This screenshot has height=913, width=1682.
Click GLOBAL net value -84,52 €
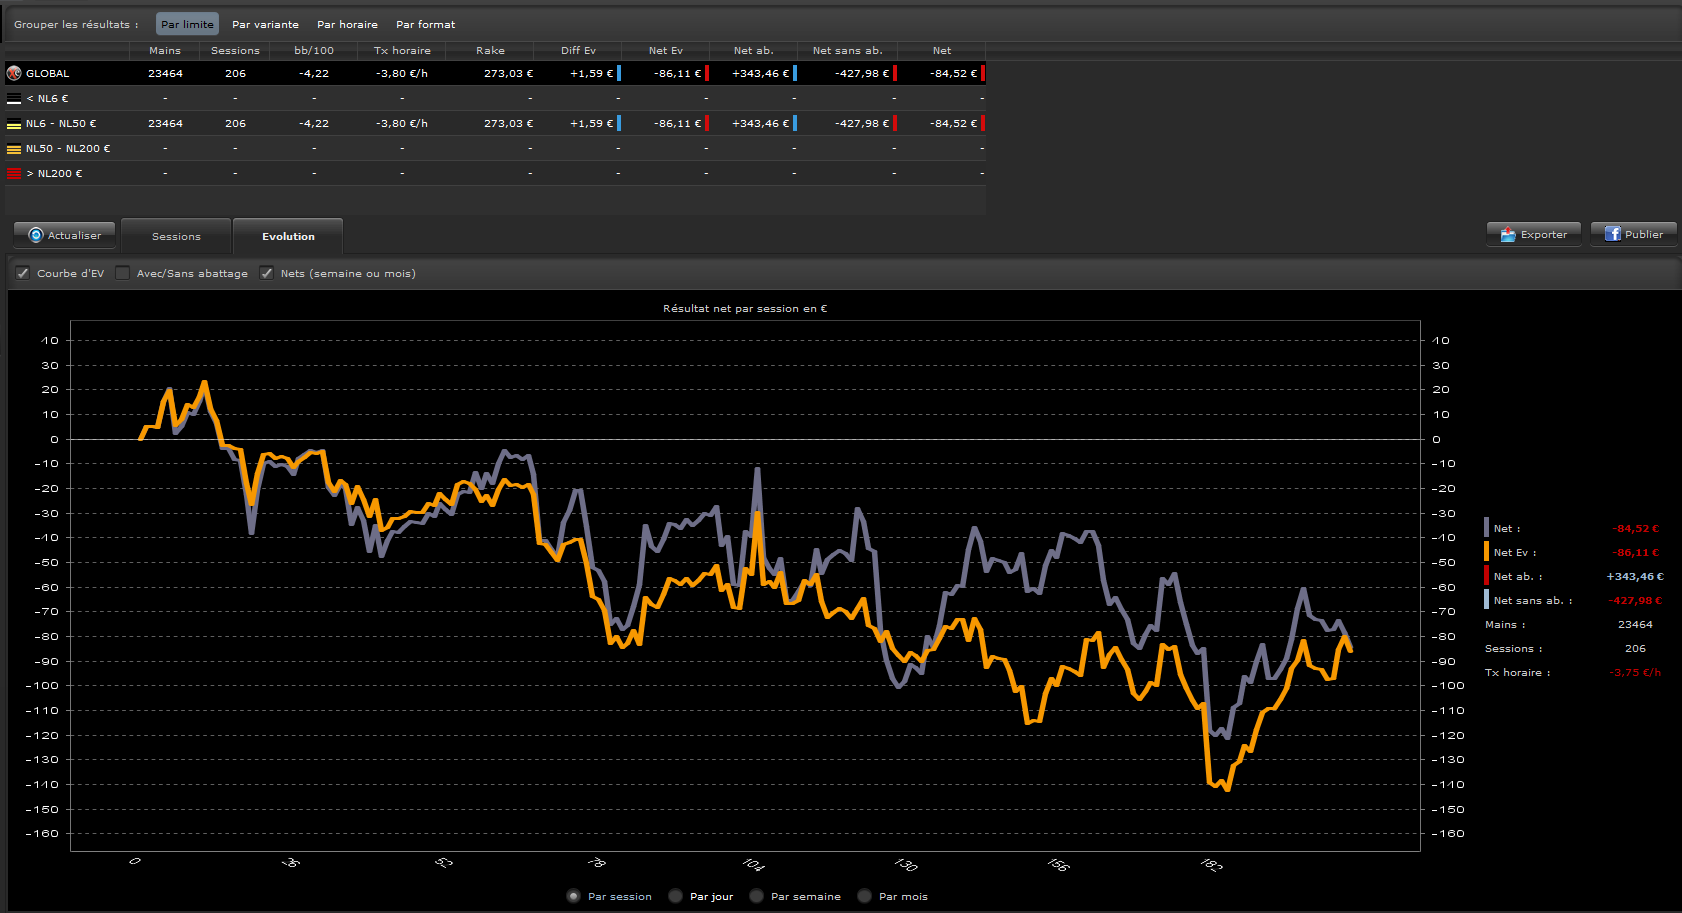(953, 74)
